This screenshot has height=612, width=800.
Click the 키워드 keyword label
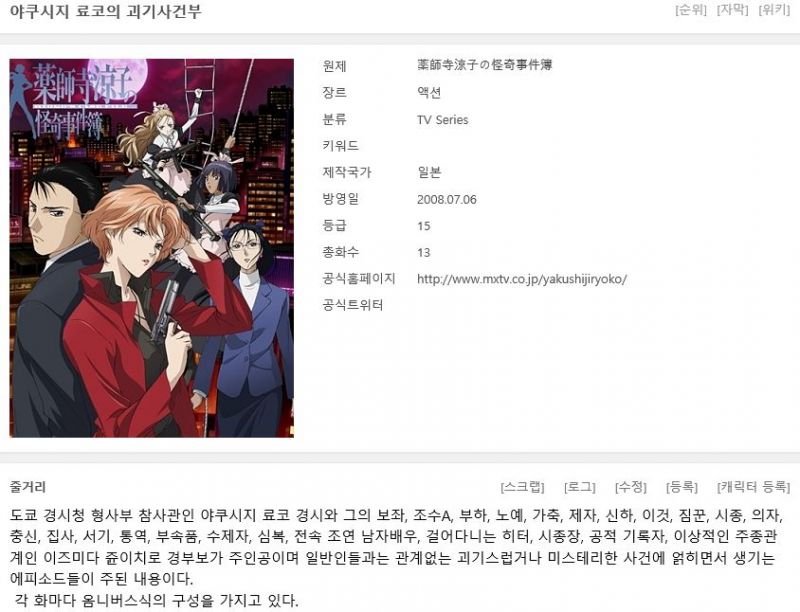pyautogui.click(x=340, y=146)
